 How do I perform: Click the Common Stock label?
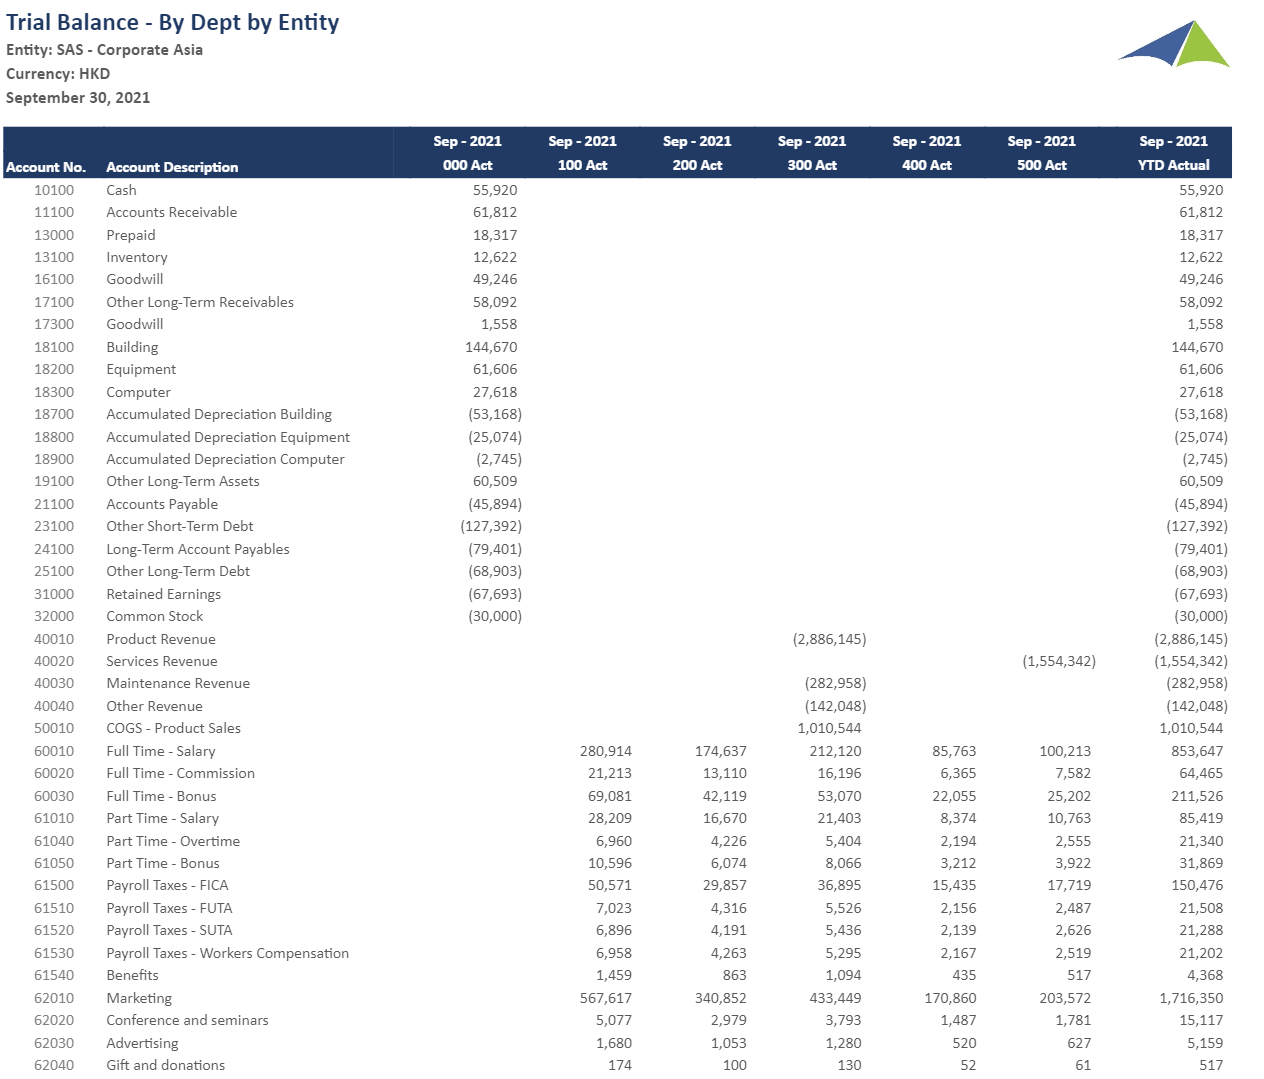(155, 616)
